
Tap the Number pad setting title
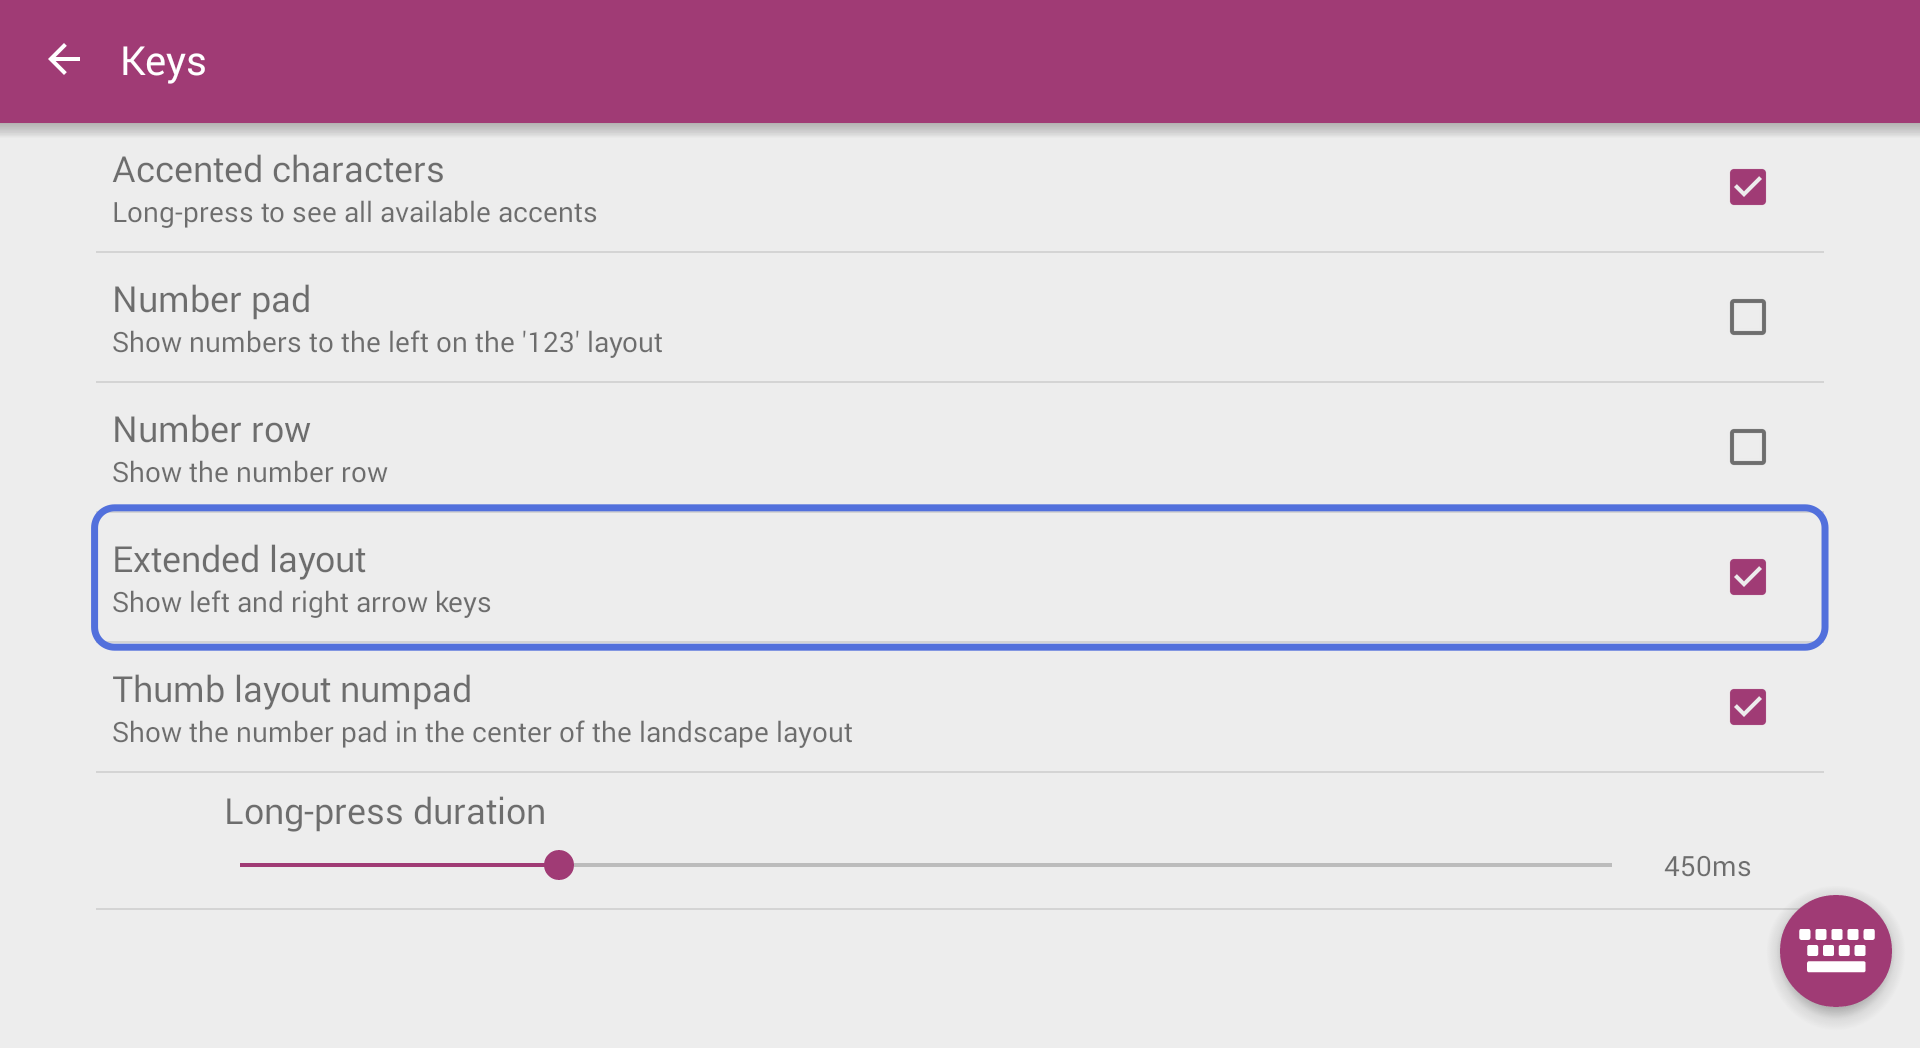coord(211,300)
